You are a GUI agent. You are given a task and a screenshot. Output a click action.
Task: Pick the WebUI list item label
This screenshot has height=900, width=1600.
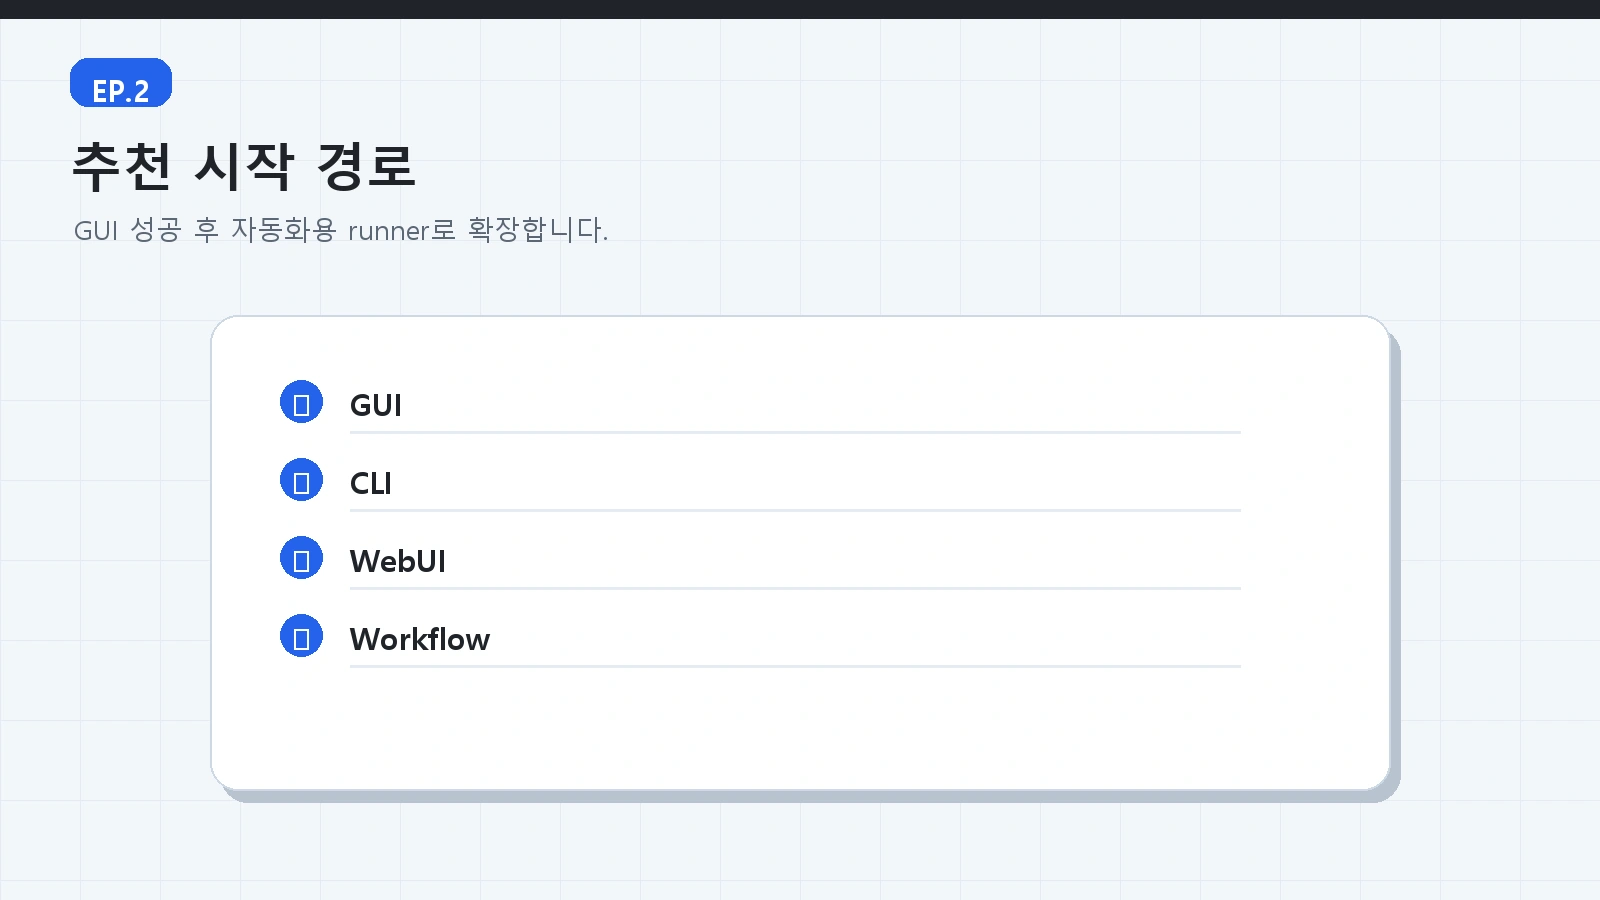(x=398, y=561)
